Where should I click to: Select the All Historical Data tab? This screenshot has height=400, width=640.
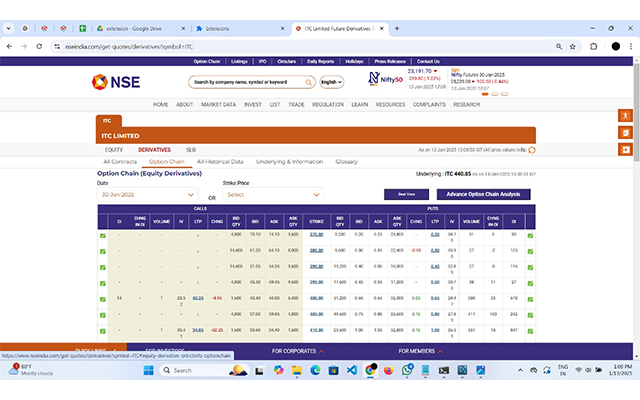click(x=220, y=162)
